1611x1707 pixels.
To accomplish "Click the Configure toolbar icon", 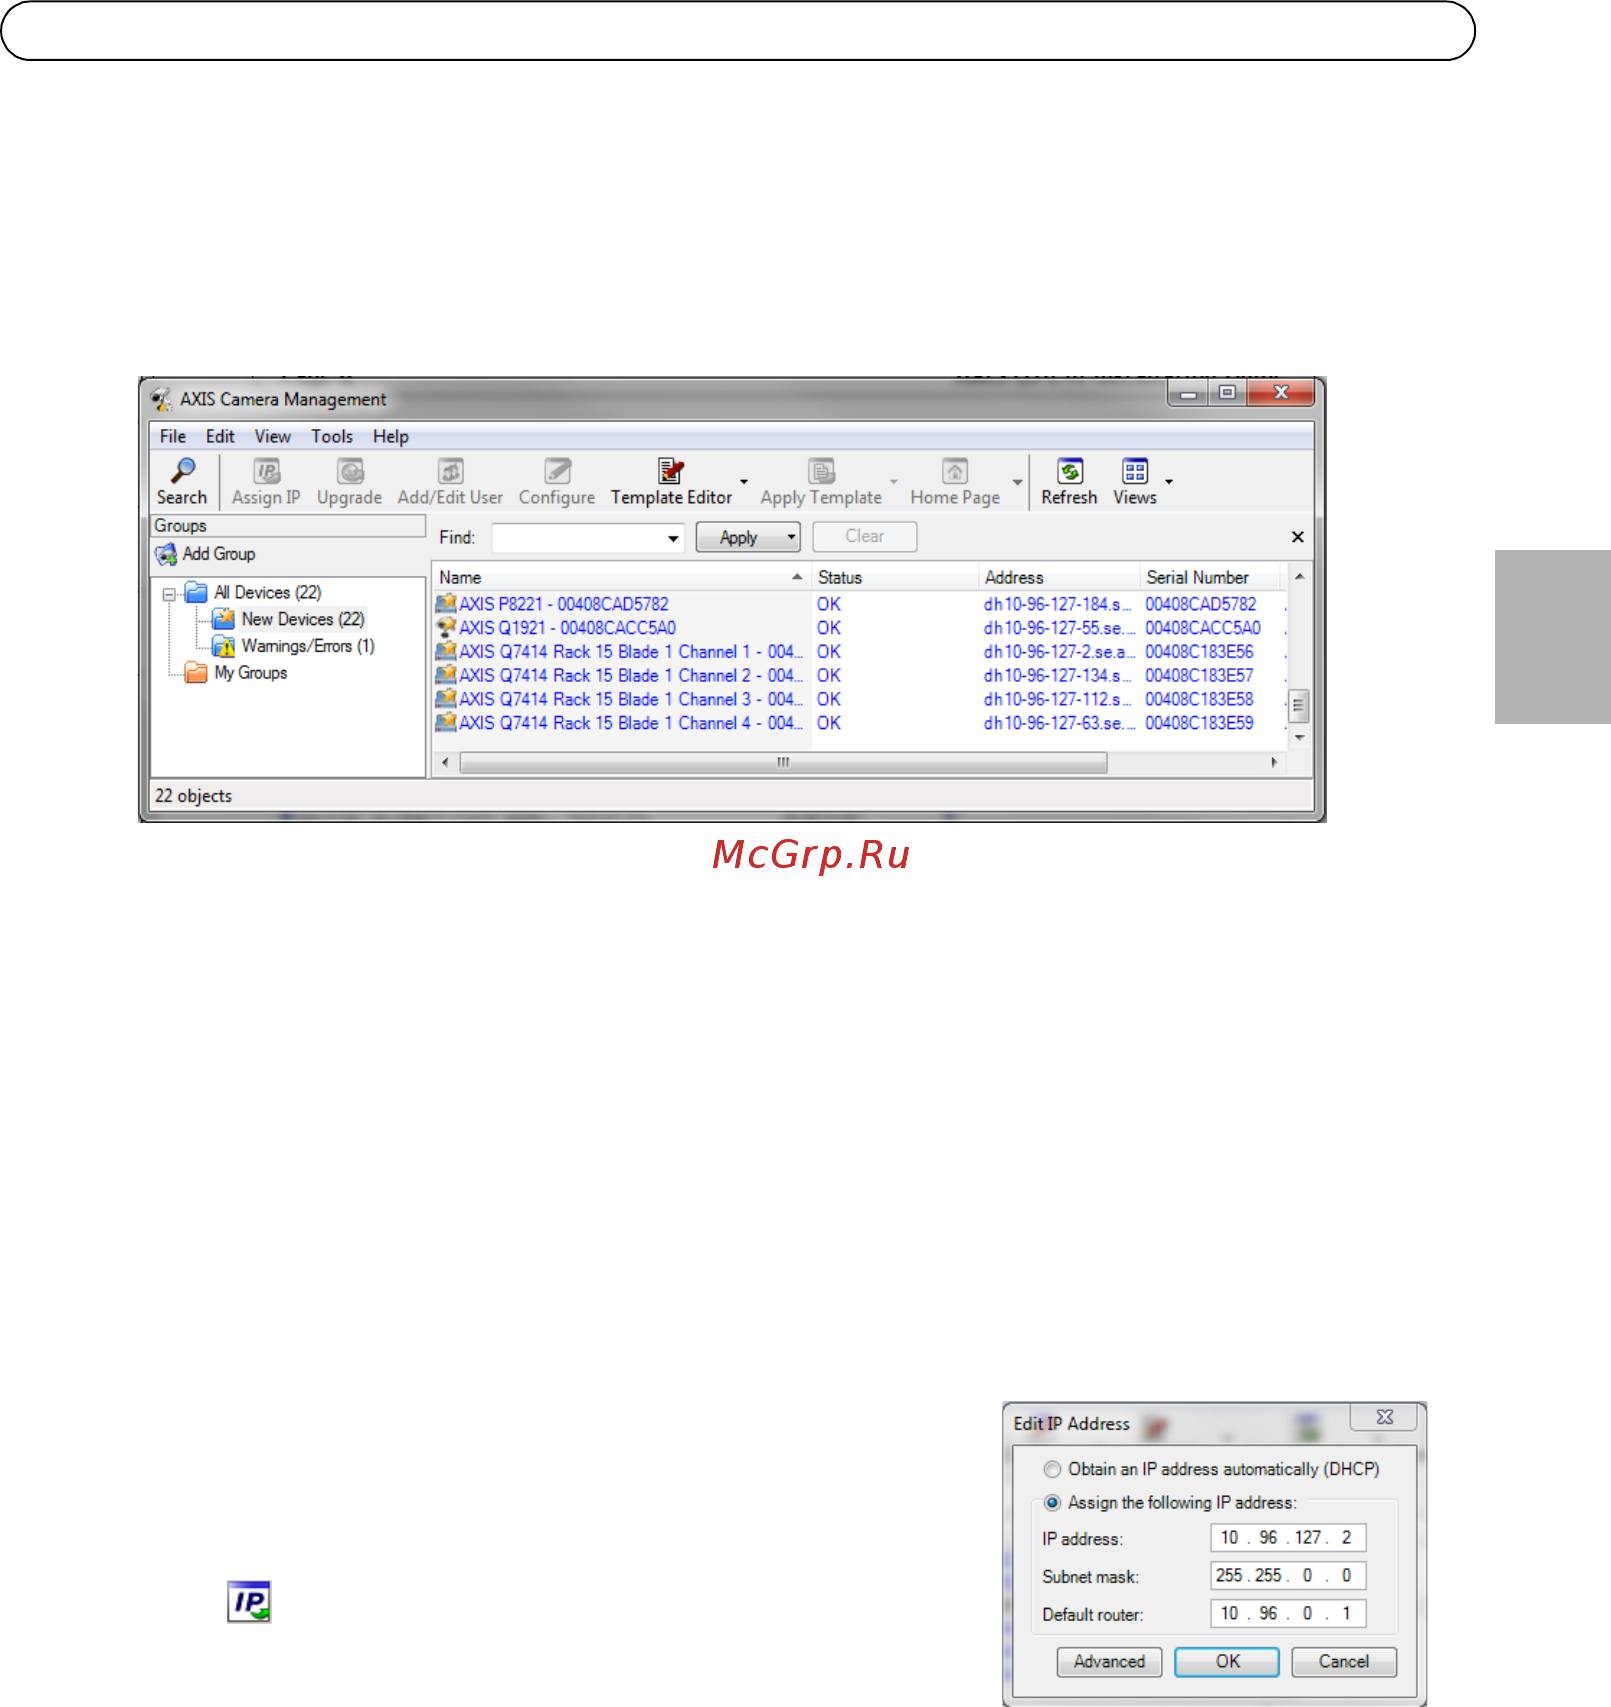I will point(557,471).
